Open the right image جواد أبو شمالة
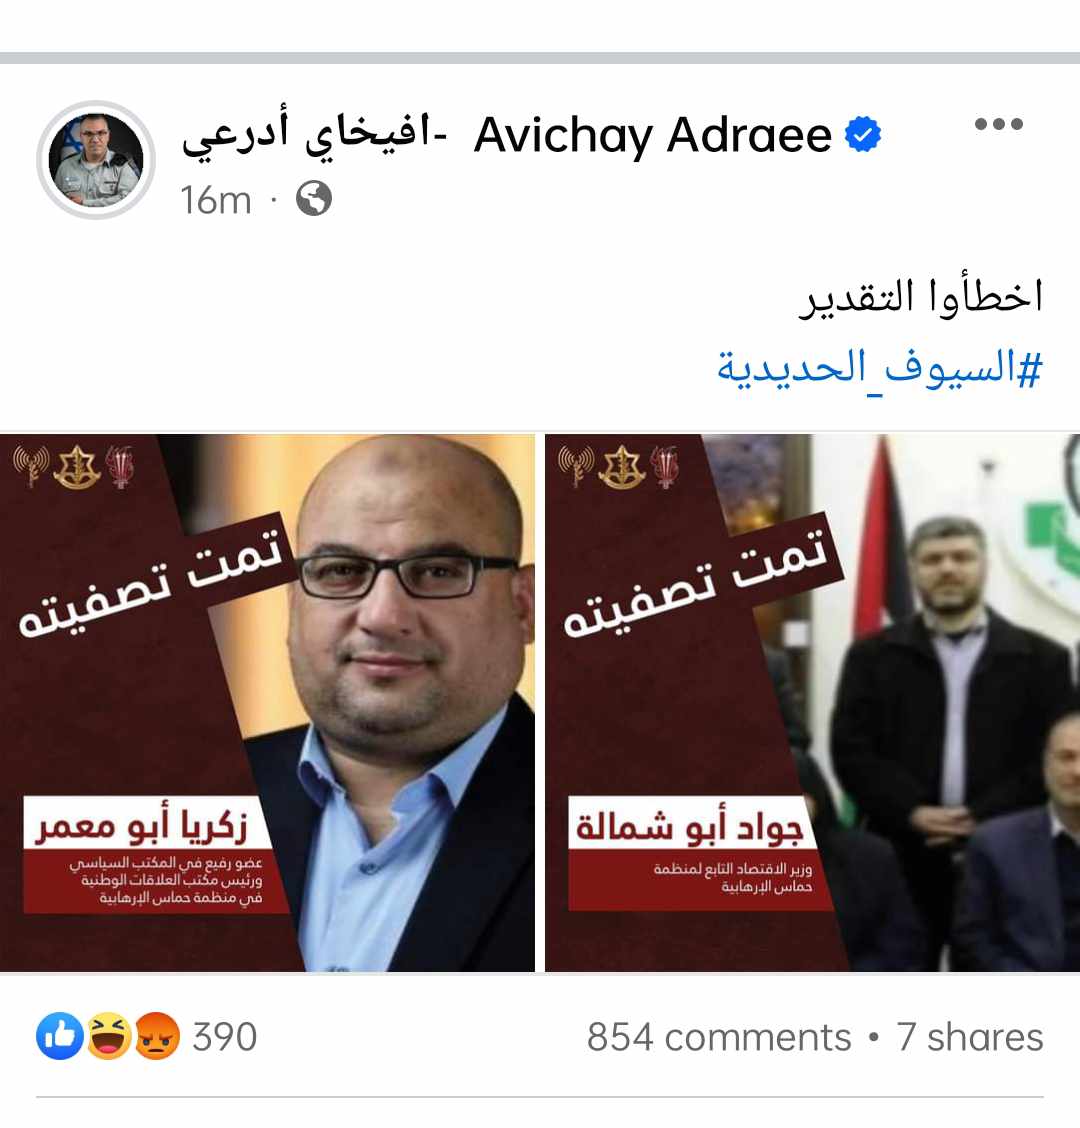The height and width of the screenshot is (1128, 1080). (812, 703)
